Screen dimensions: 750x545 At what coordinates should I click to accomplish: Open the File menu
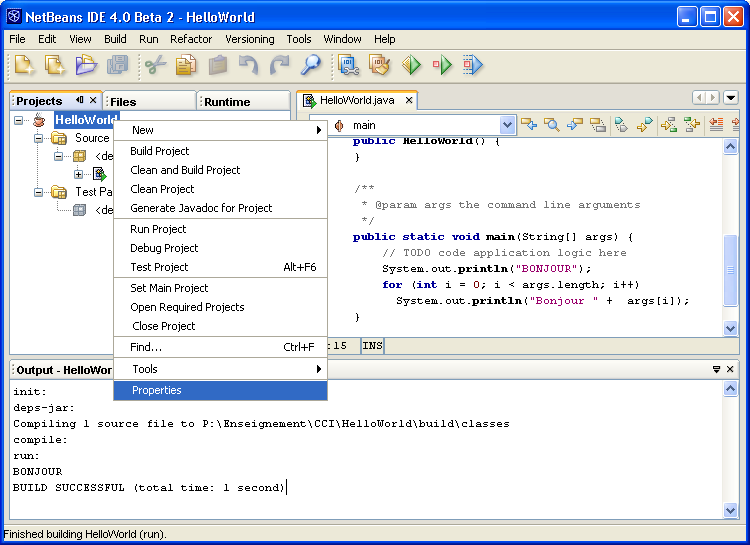coord(17,39)
